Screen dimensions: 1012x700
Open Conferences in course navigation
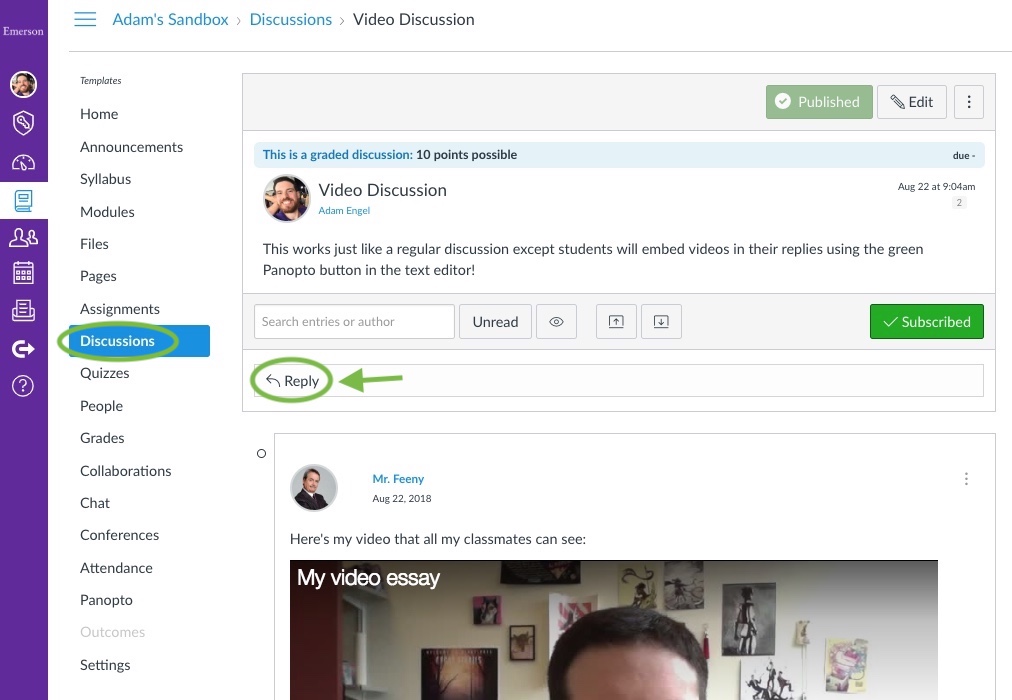tap(119, 535)
